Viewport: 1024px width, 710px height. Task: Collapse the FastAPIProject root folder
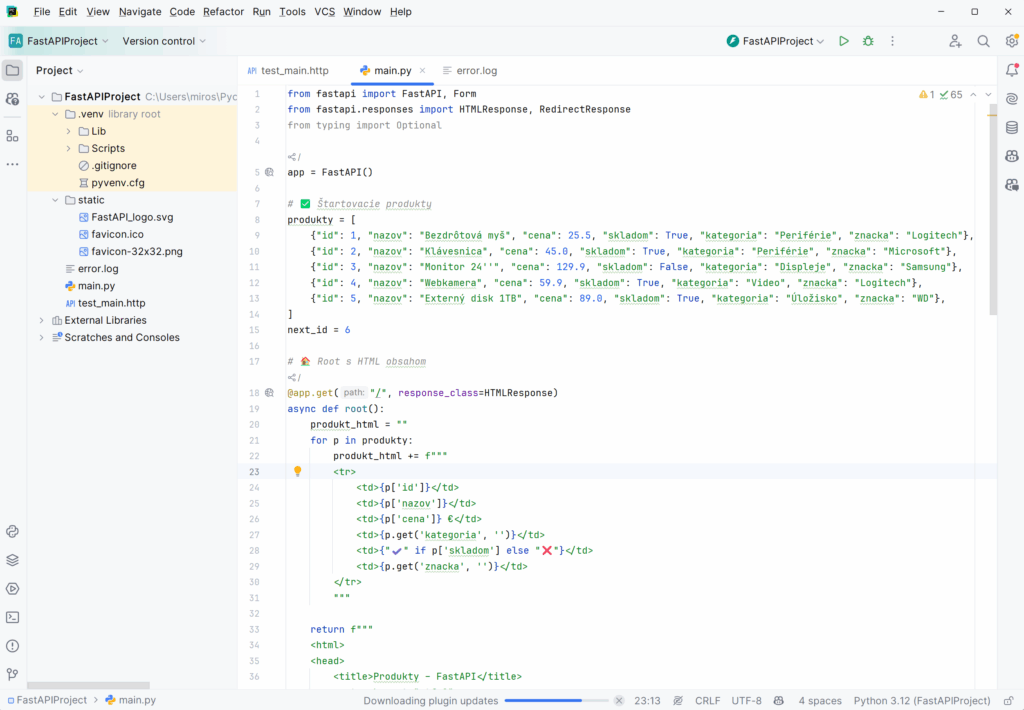[42, 97]
